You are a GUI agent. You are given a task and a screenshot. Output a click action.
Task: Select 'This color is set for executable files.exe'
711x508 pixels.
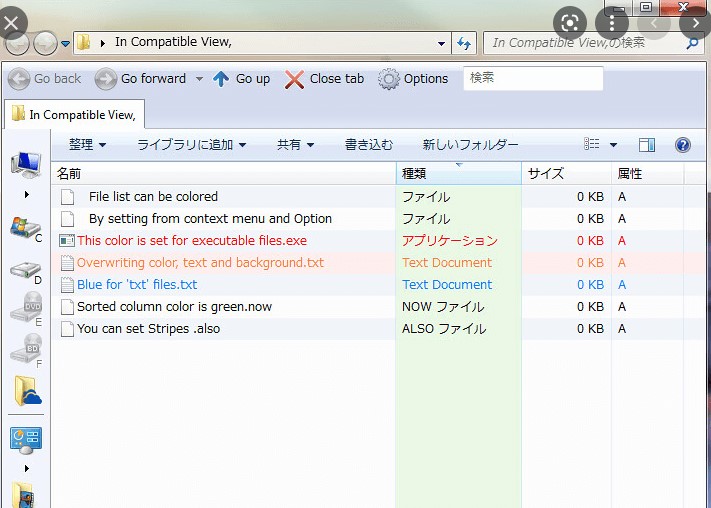tap(192, 240)
